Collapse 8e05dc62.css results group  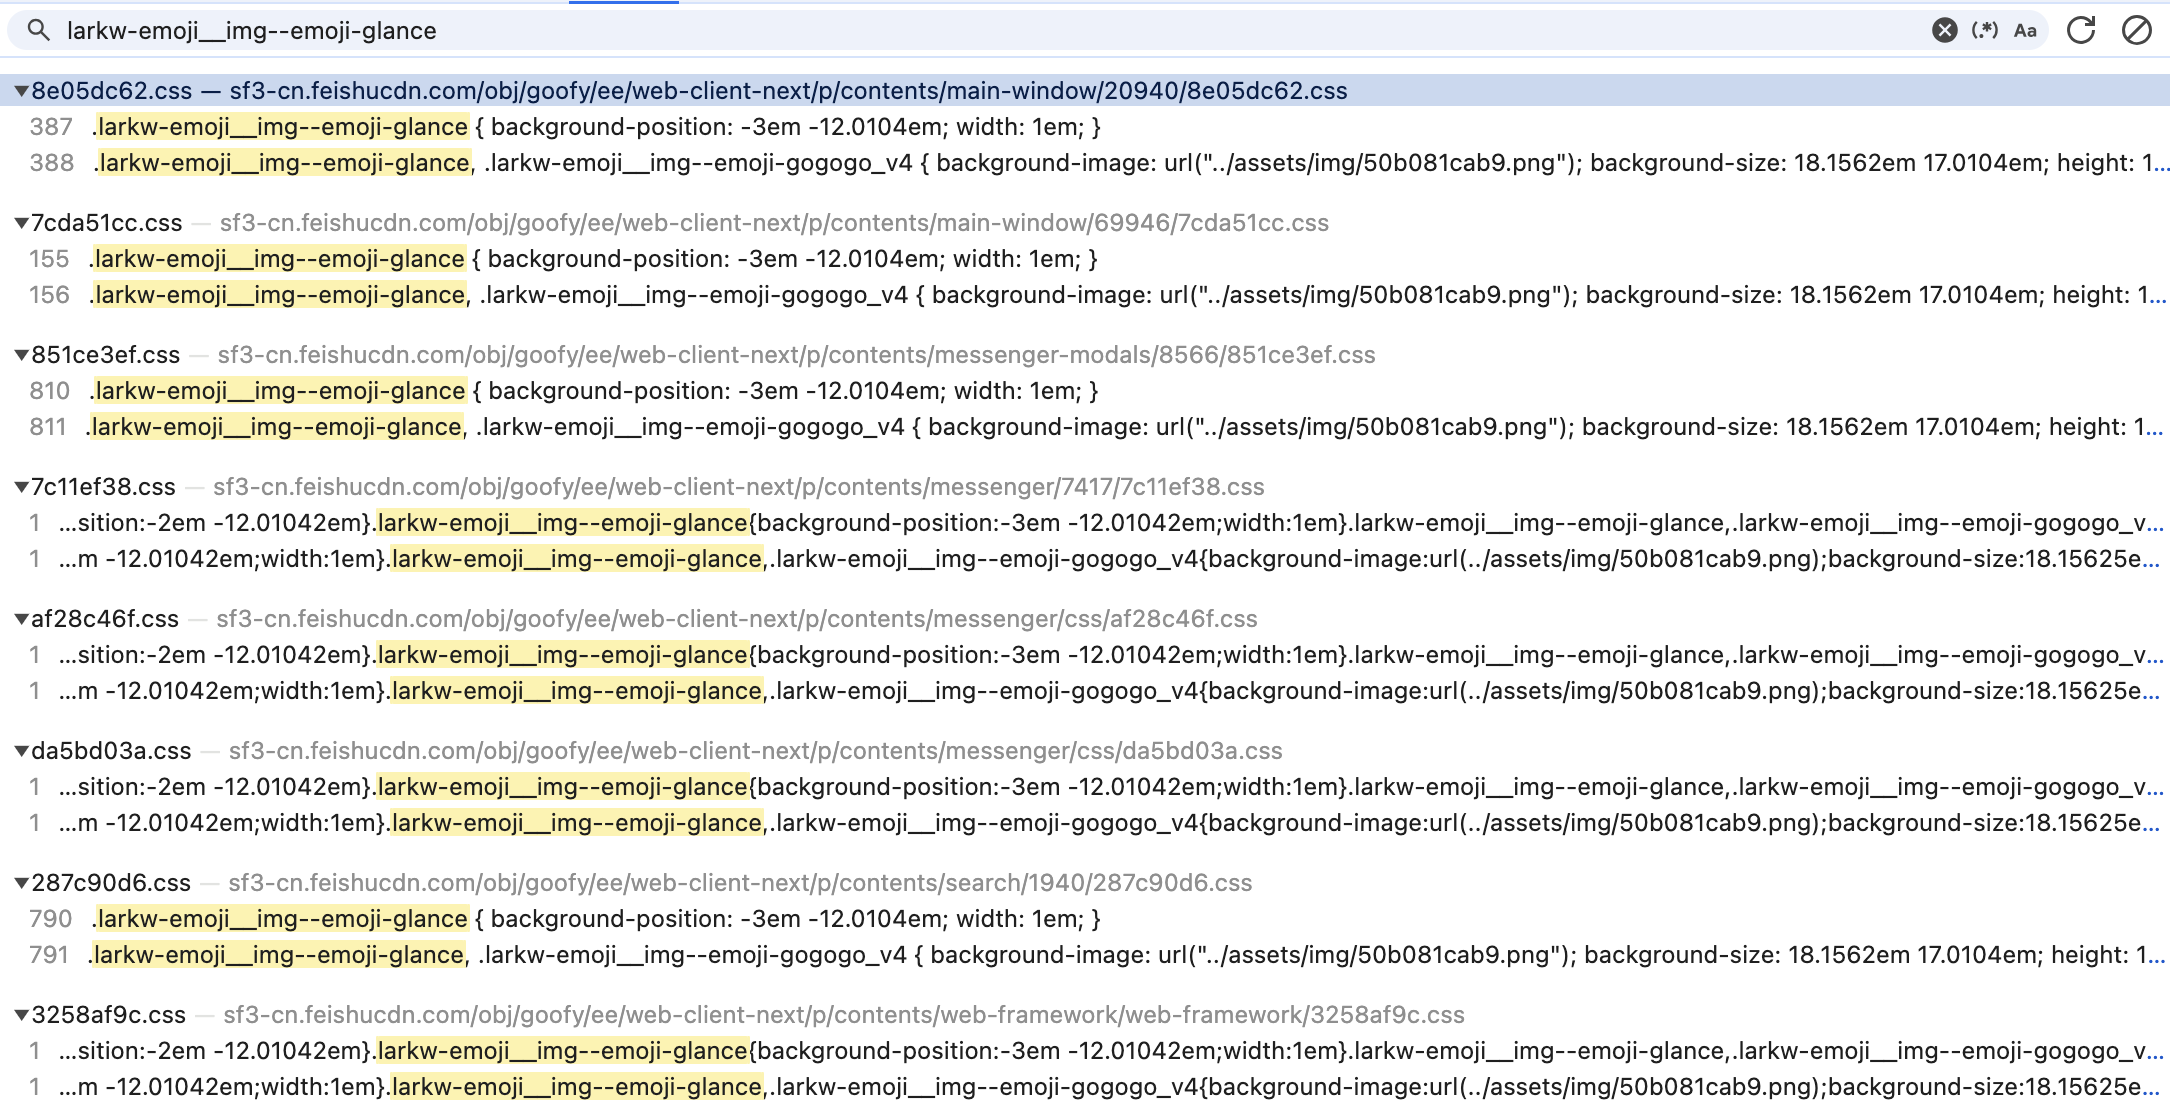(x=20, y=91)
